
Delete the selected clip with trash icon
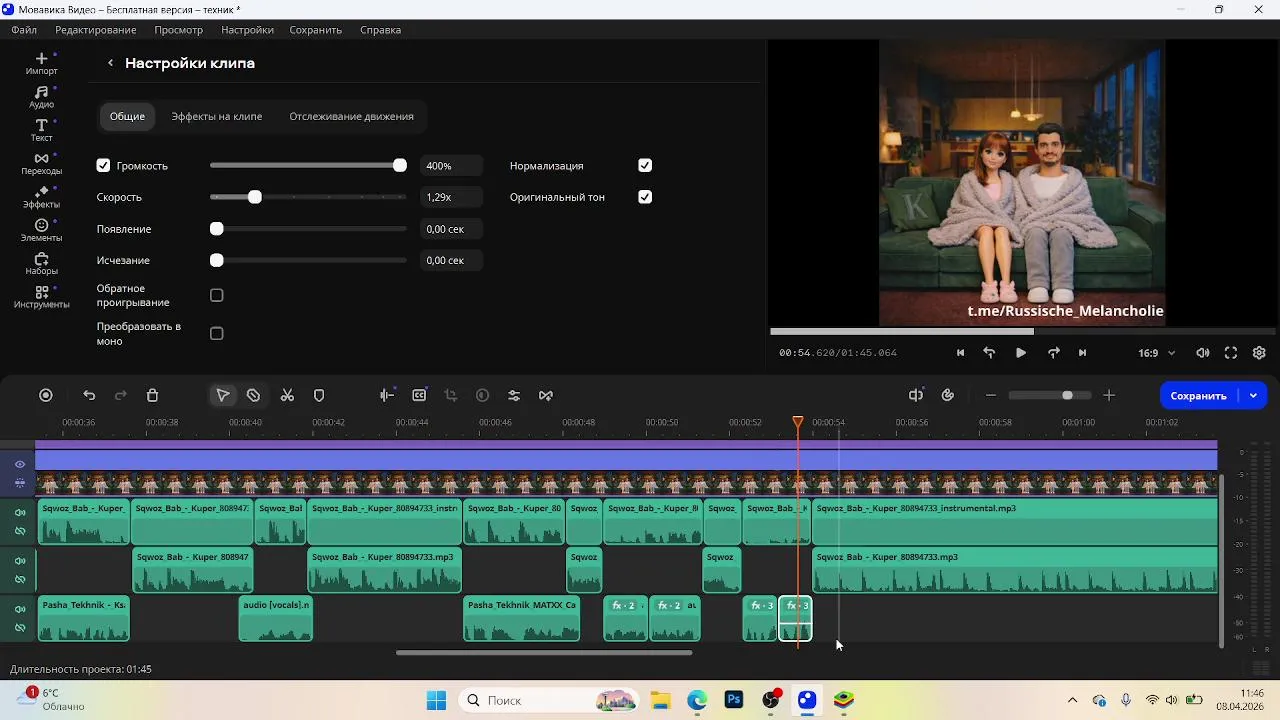(x=152, y=395)
